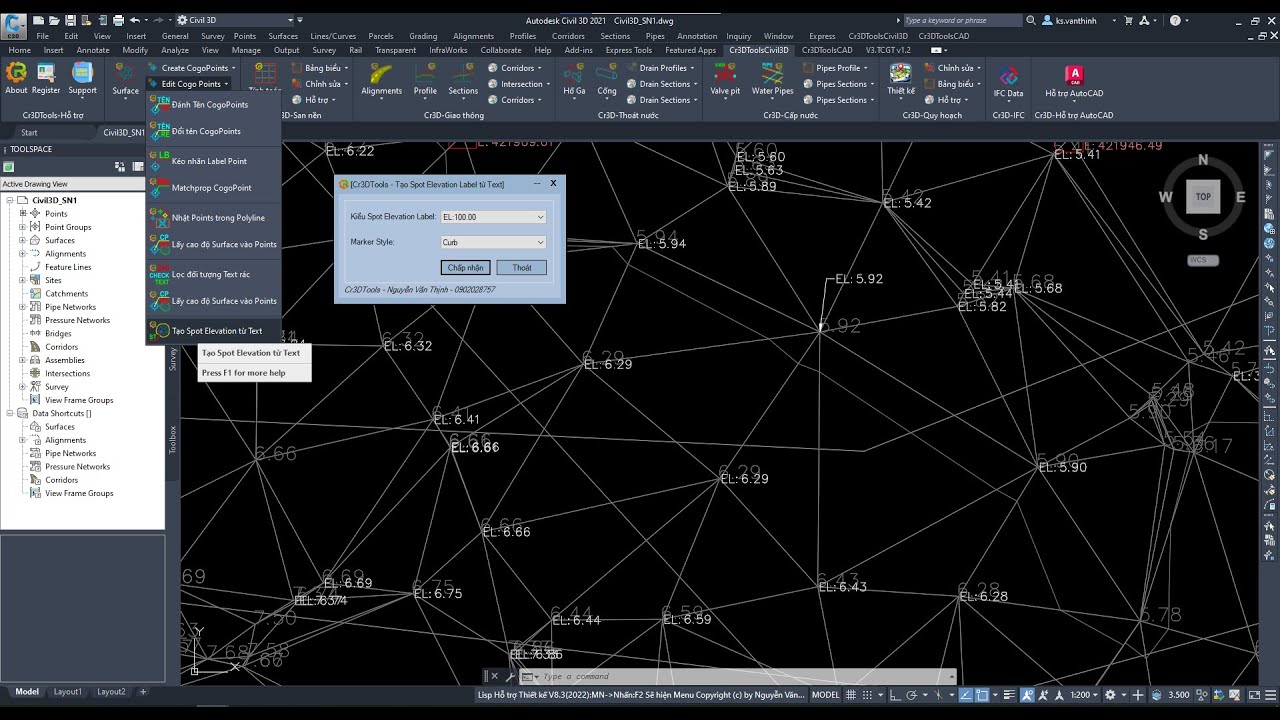The height and width of the screenshot is (720, 1280).
Task: Click the Thoát button in dialog
Action: pos(522,268)
